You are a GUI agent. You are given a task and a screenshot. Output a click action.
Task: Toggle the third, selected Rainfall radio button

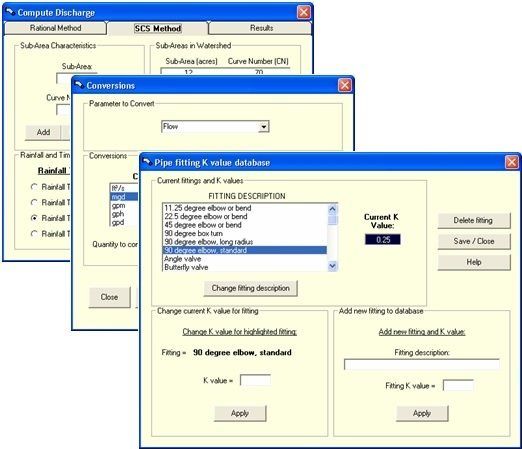coord(34,218)
